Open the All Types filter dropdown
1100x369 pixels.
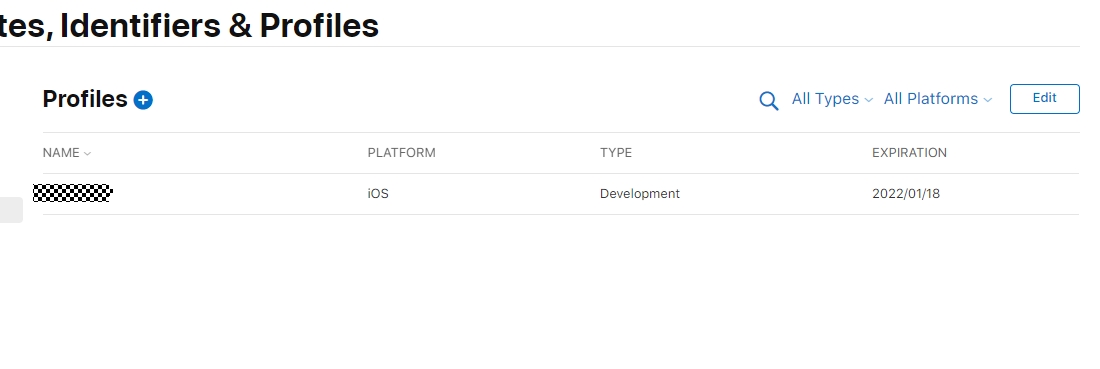832,99
